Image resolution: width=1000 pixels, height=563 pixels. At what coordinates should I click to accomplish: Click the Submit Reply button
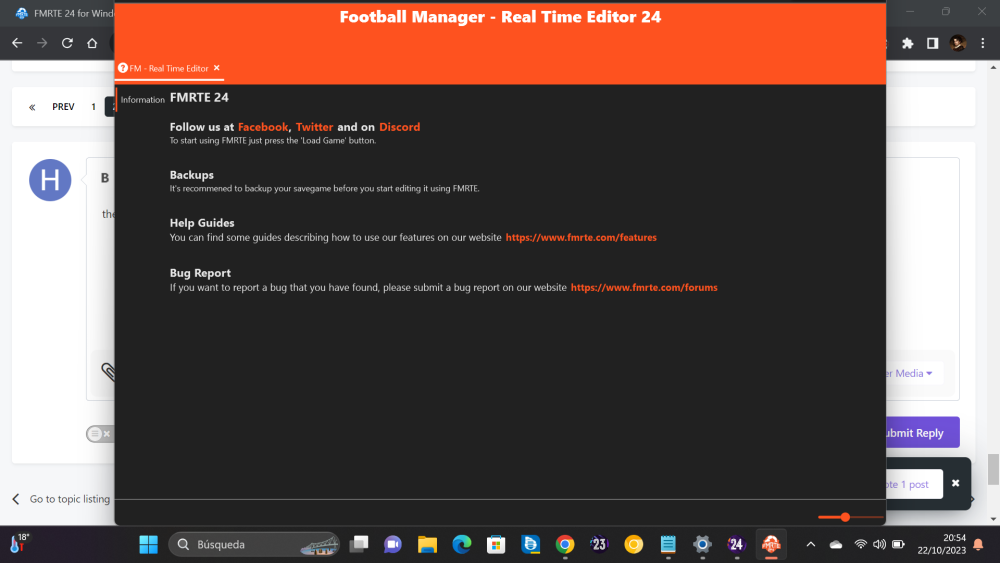coord(923,432)
